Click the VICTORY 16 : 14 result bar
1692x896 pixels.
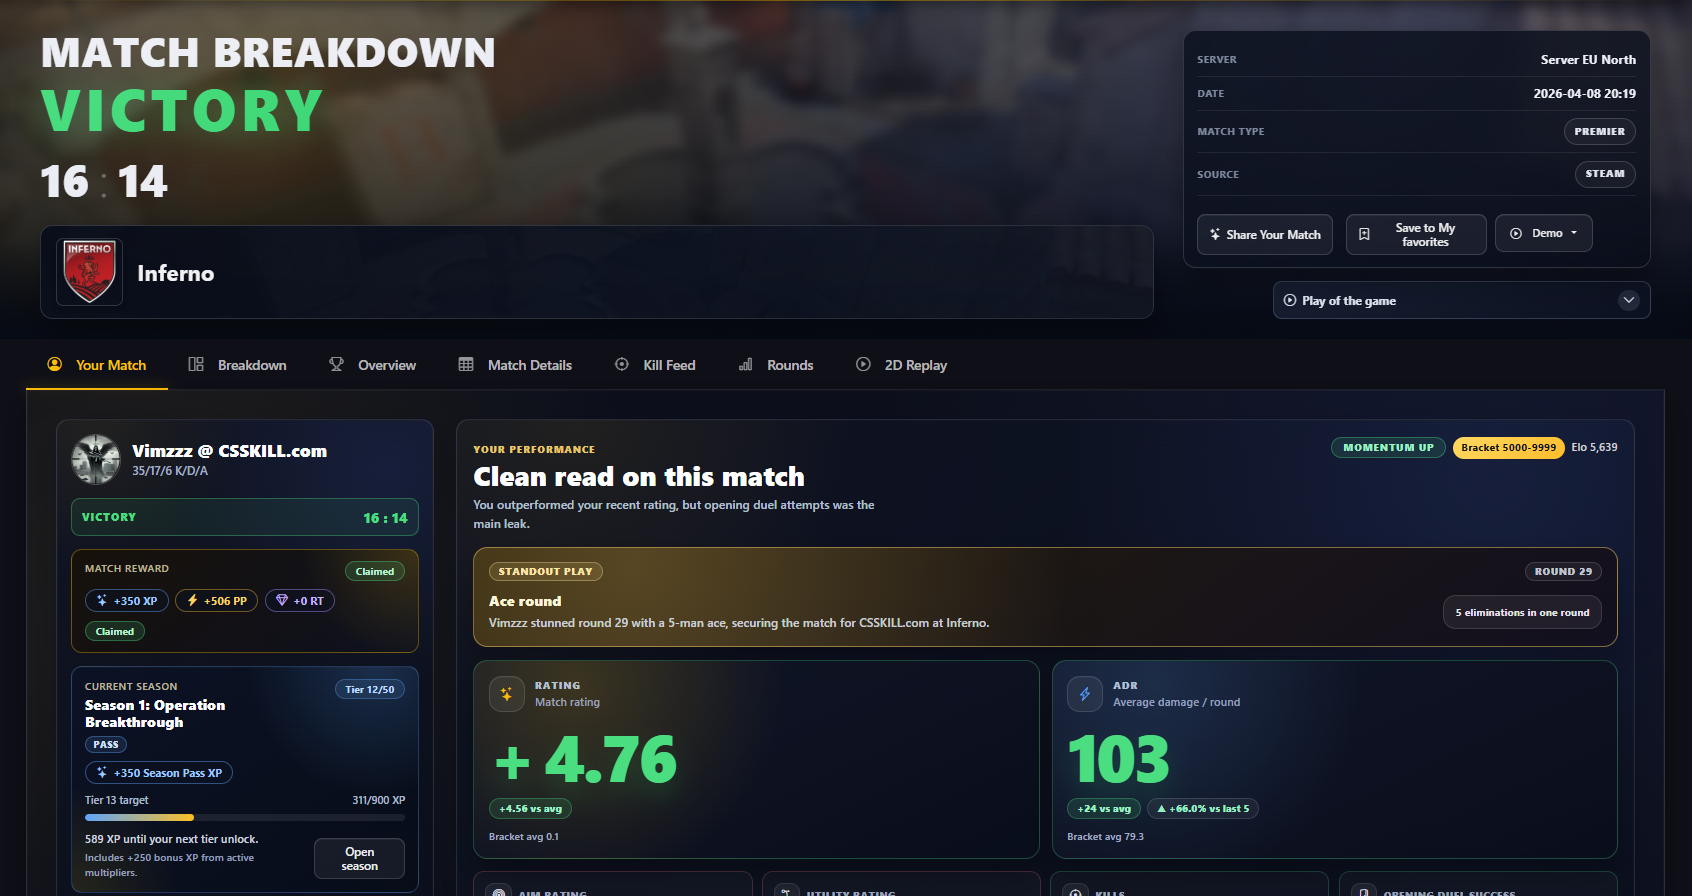pos(245,517)
